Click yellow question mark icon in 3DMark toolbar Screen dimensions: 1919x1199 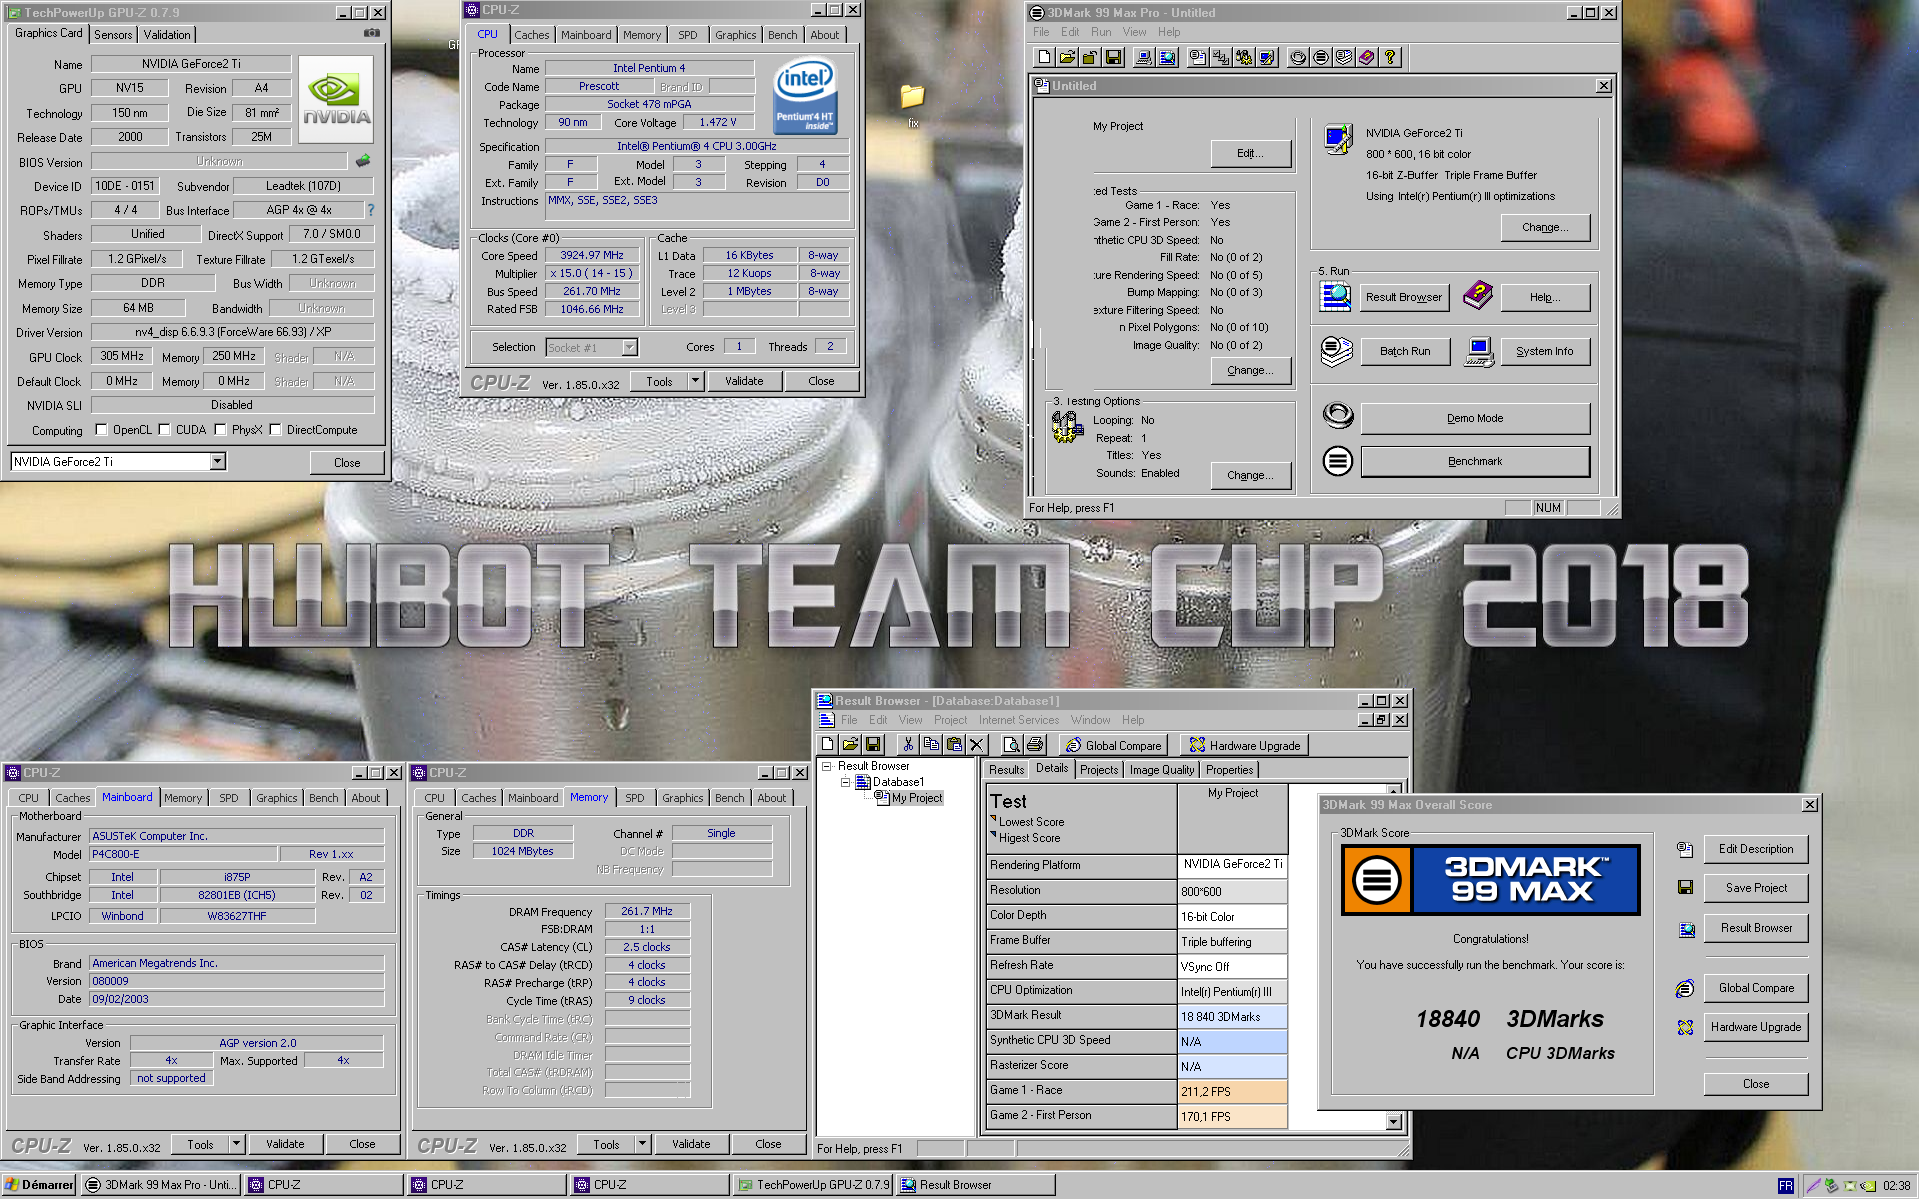pyautogui.click(x=1390, y=57)
